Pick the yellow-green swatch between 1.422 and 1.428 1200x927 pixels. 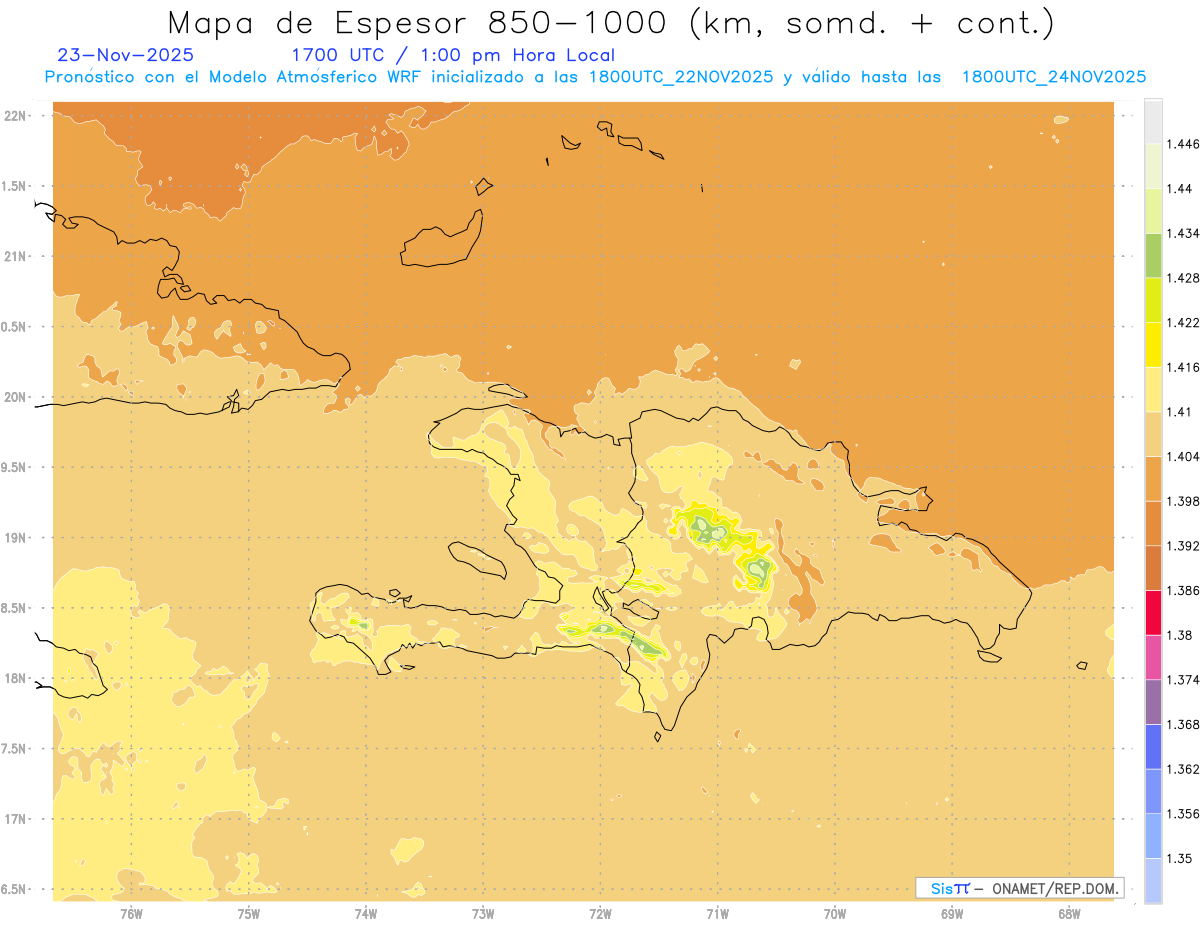(x=1153, y=299)
